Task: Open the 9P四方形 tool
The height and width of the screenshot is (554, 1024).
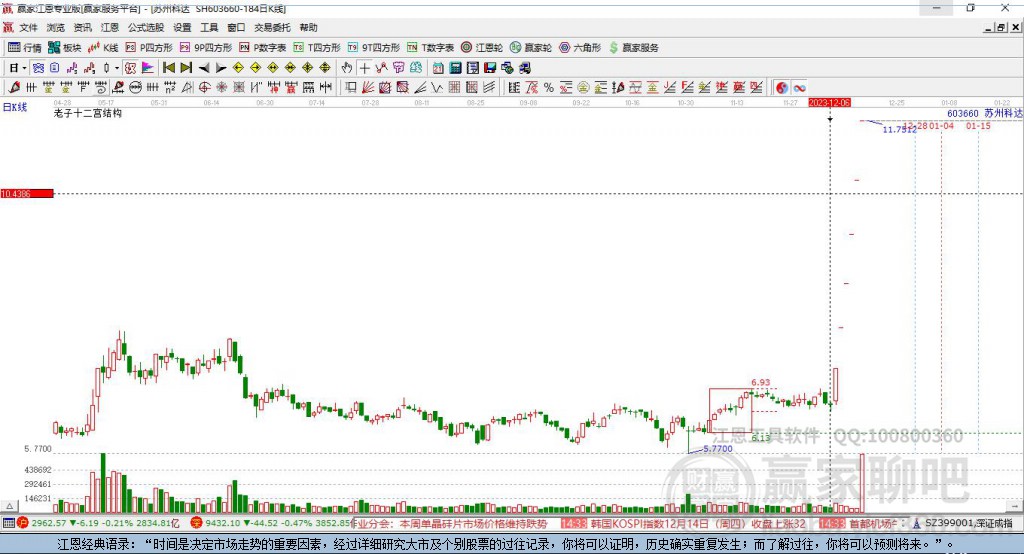Action: tap(206, 48)
